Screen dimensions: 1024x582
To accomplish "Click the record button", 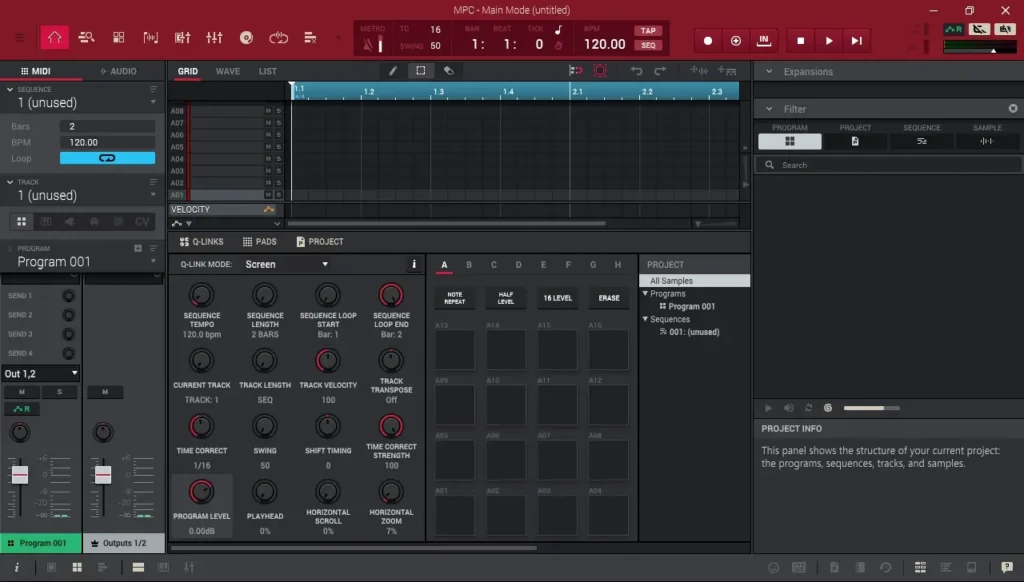I will click(707, 40).
